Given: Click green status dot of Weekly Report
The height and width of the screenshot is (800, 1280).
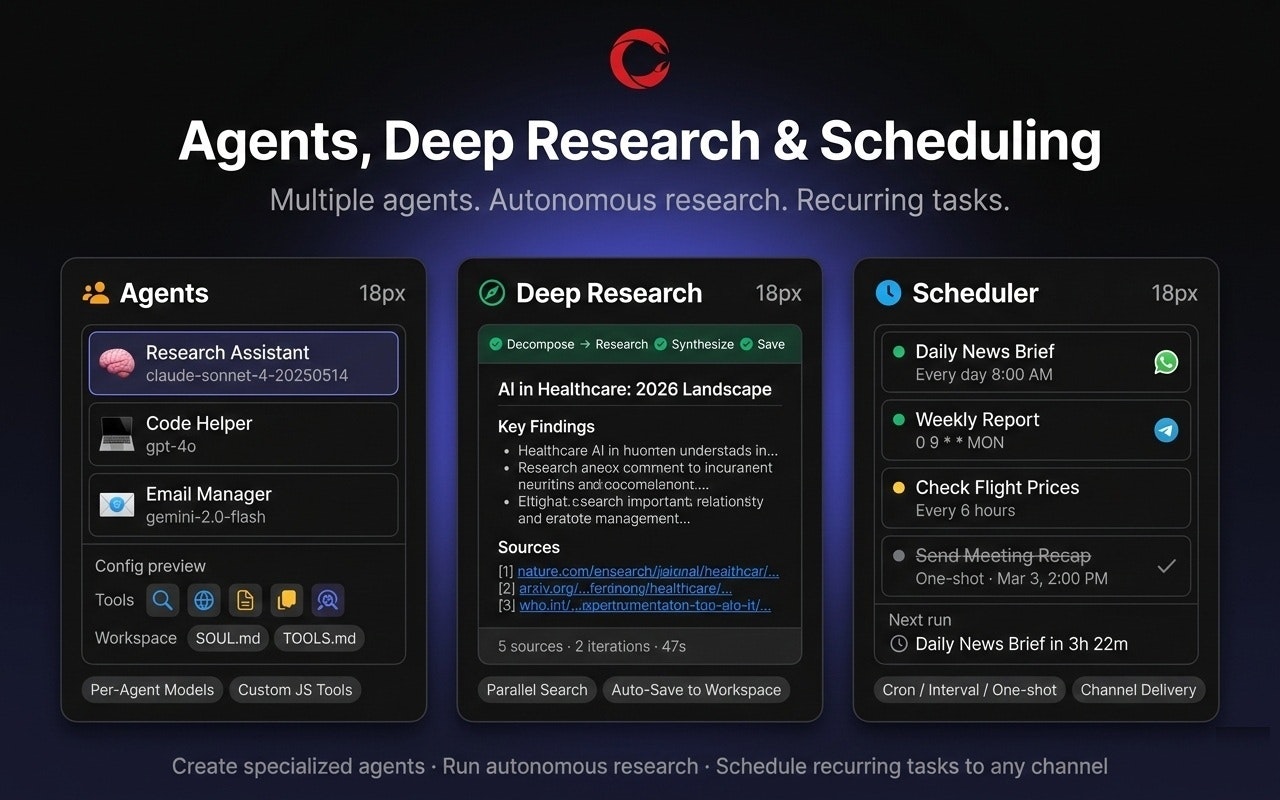Looking at the screenshot, I should [898, 420].
